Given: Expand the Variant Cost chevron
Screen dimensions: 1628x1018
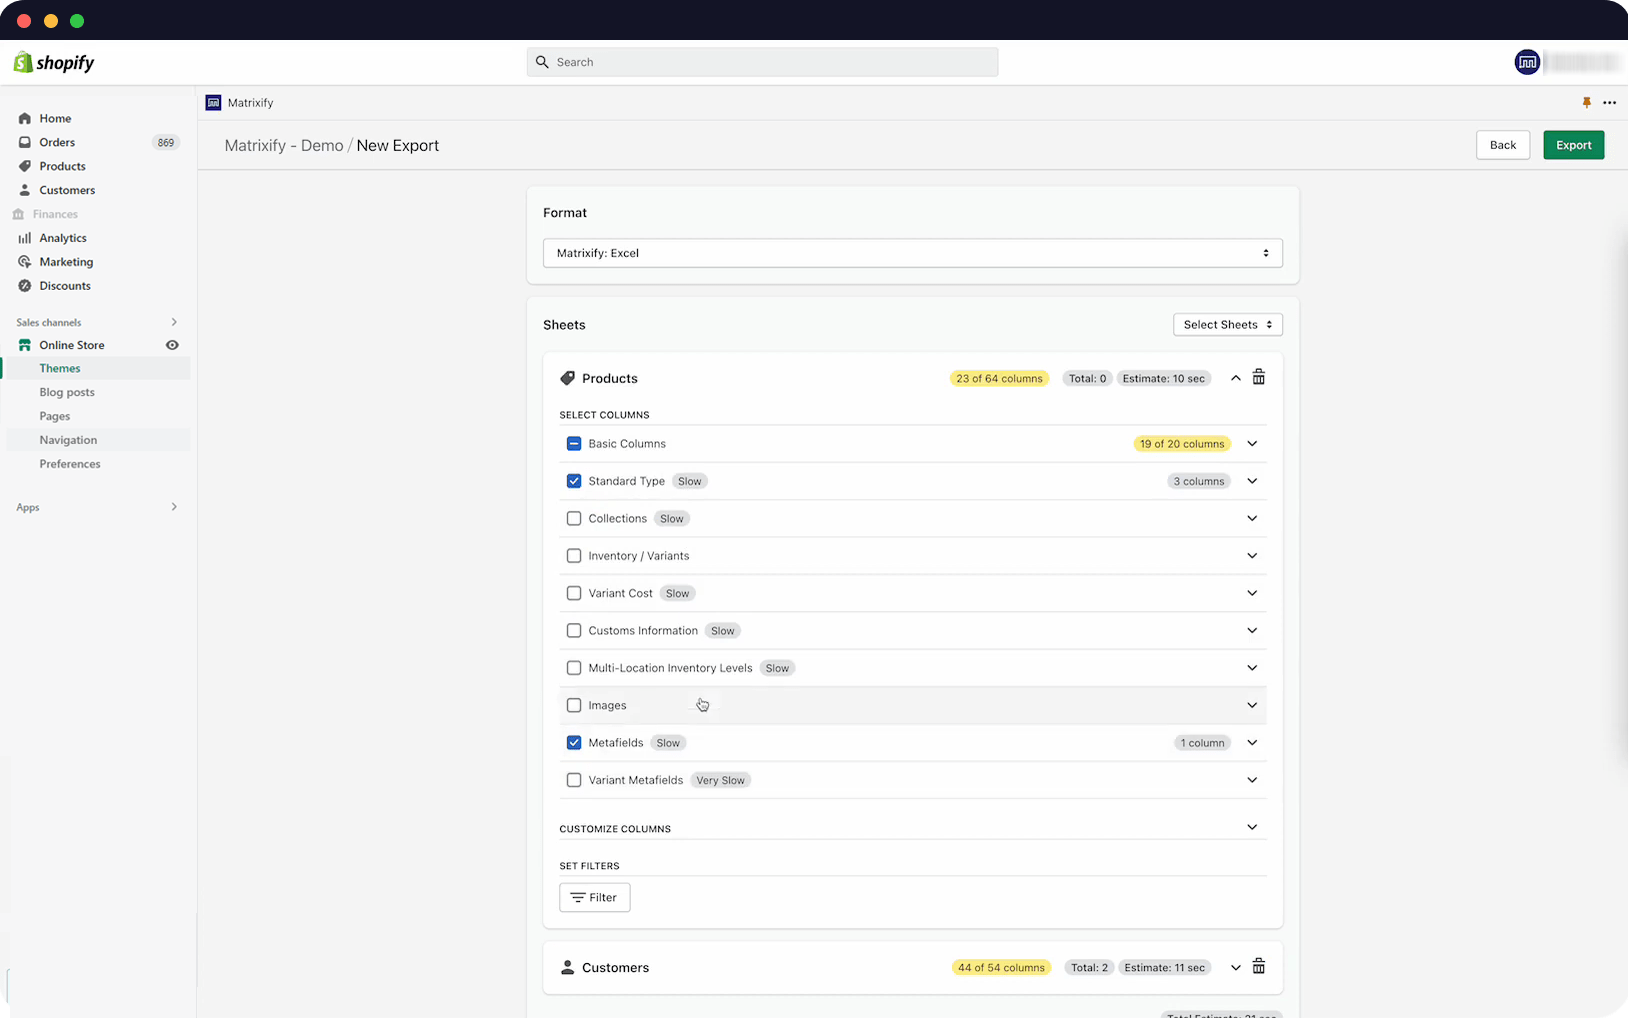Looking at the screenshot, I should click(x=1252, y=593).
